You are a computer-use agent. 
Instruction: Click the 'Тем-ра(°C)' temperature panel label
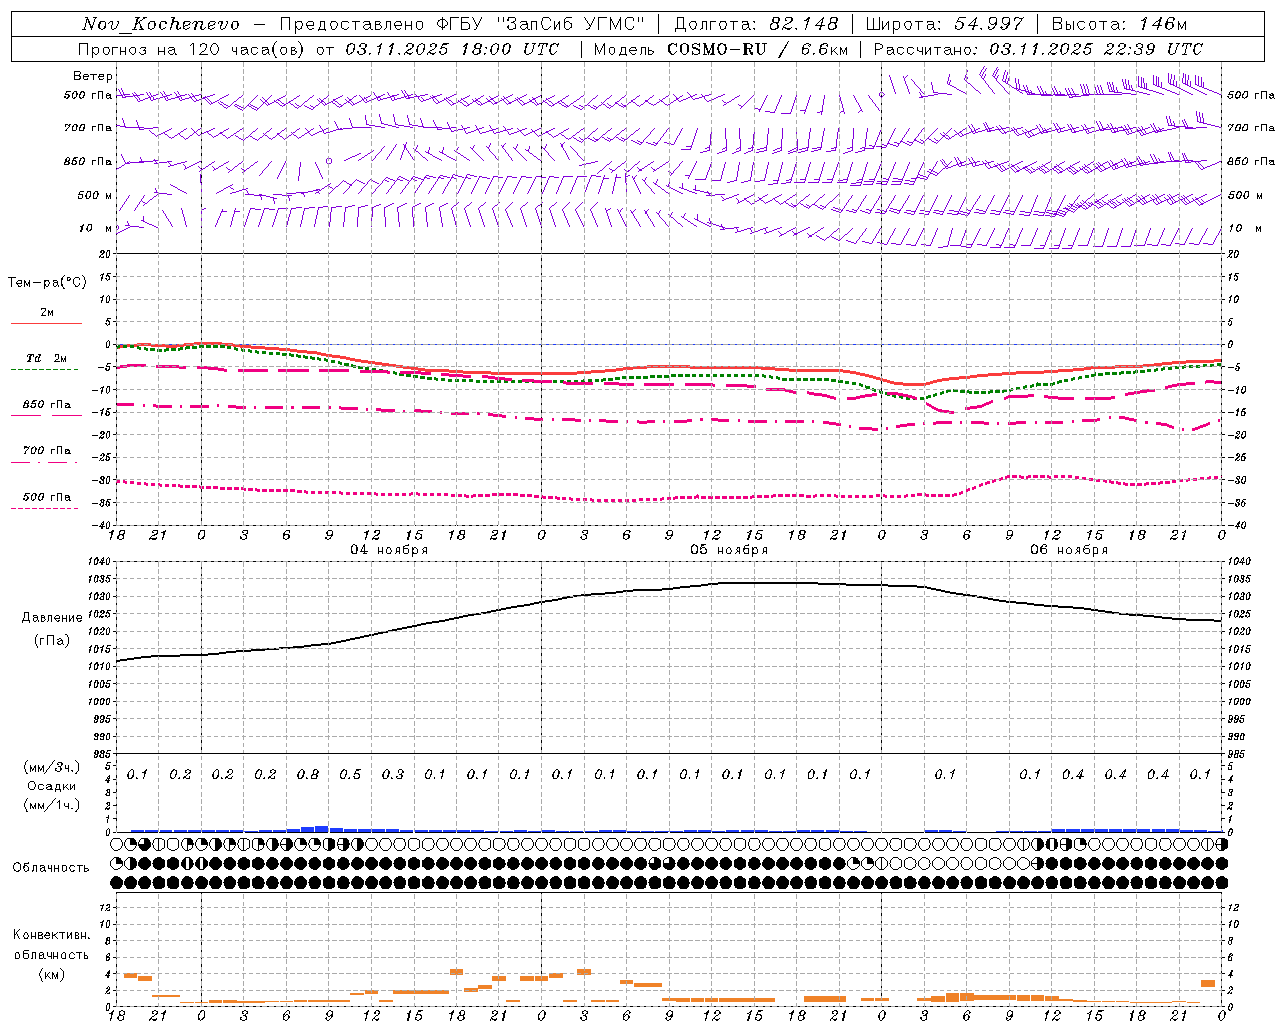[x=47, y=283]
